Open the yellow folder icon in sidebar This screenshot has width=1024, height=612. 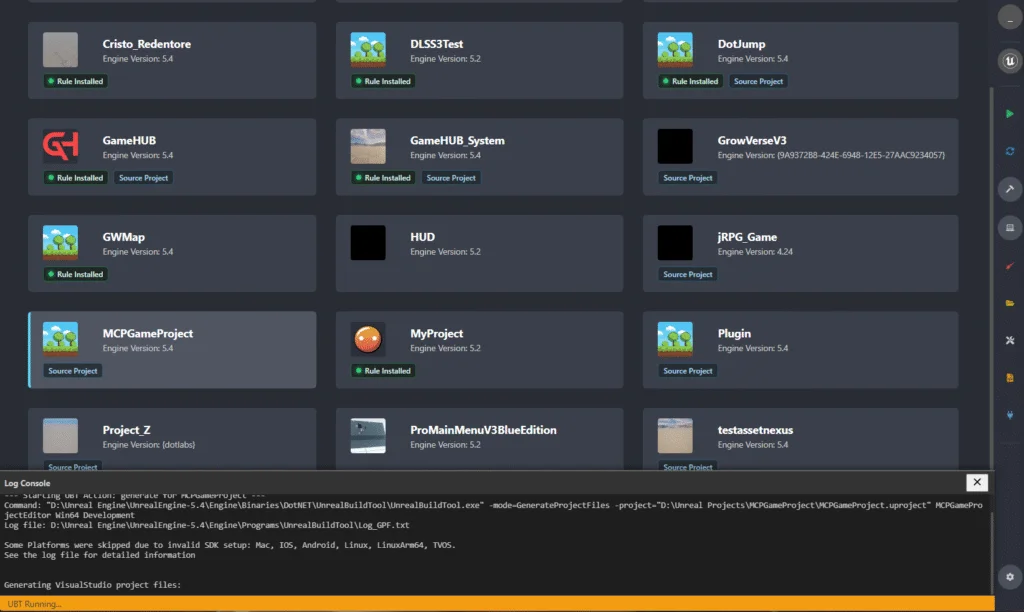coord(1009,303)
